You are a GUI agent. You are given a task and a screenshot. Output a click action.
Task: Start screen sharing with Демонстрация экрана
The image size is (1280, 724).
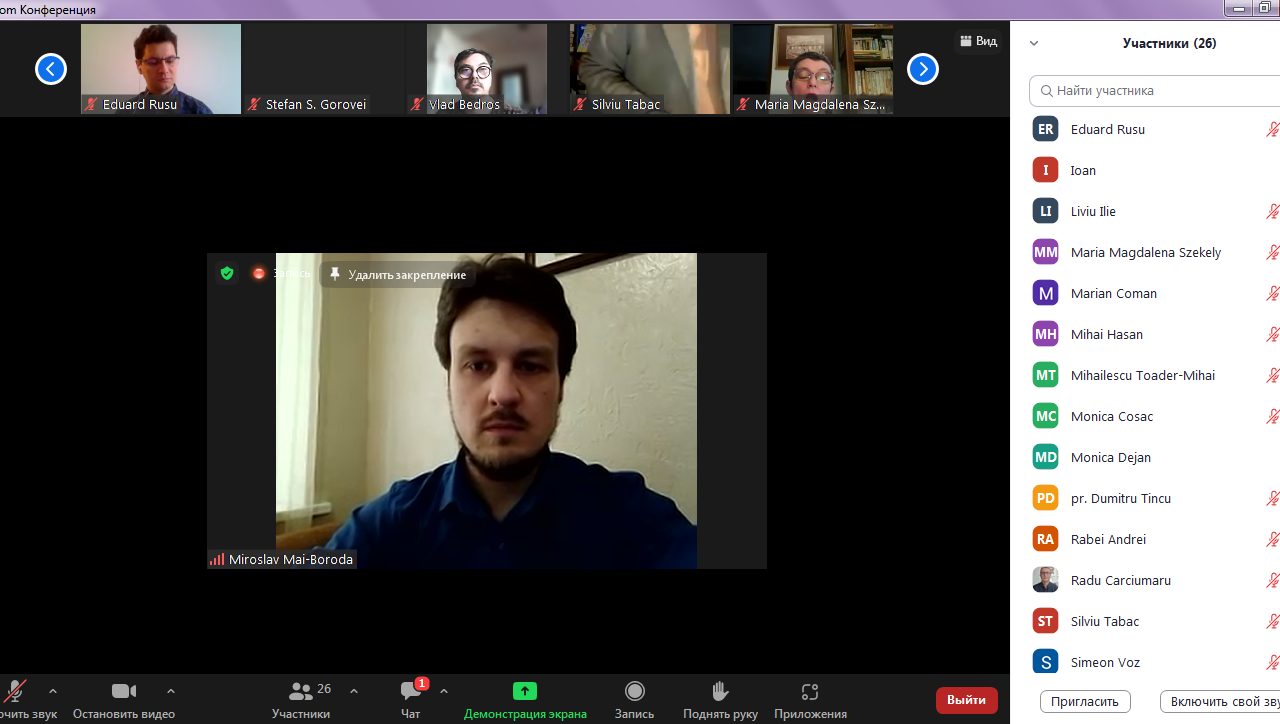pos(525,692)
